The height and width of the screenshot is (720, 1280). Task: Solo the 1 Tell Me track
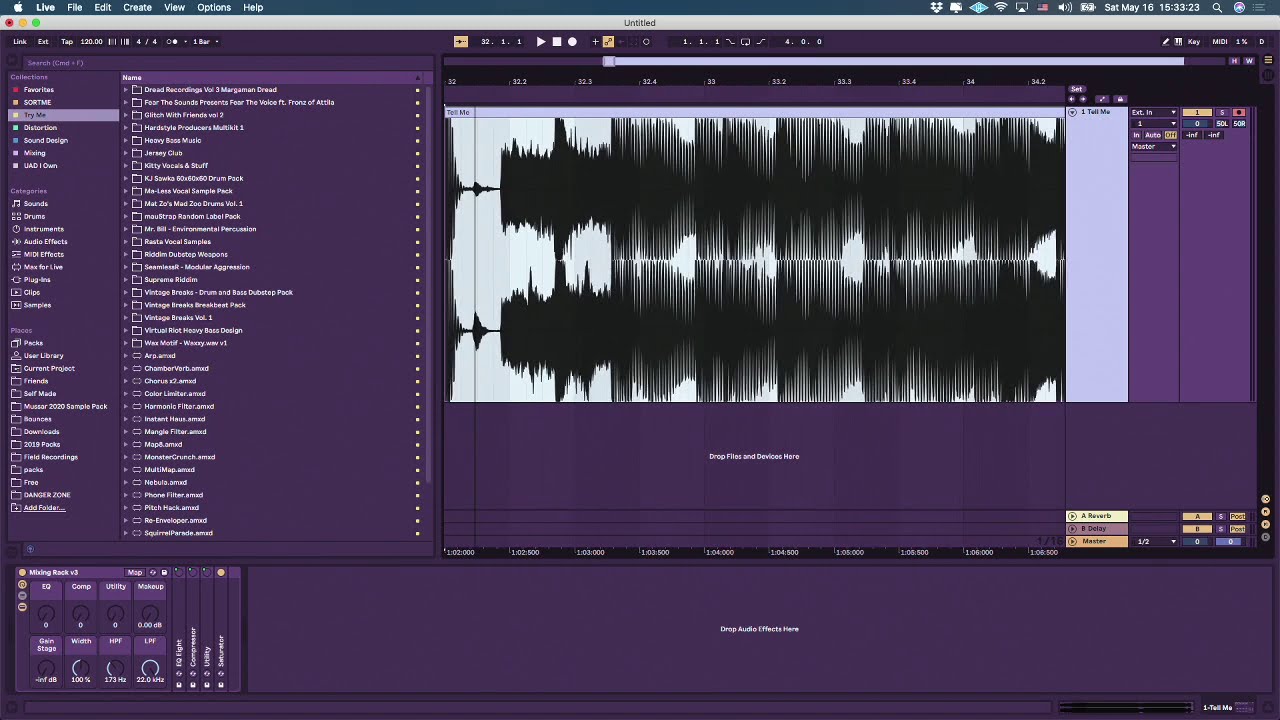click(1221, 113)
